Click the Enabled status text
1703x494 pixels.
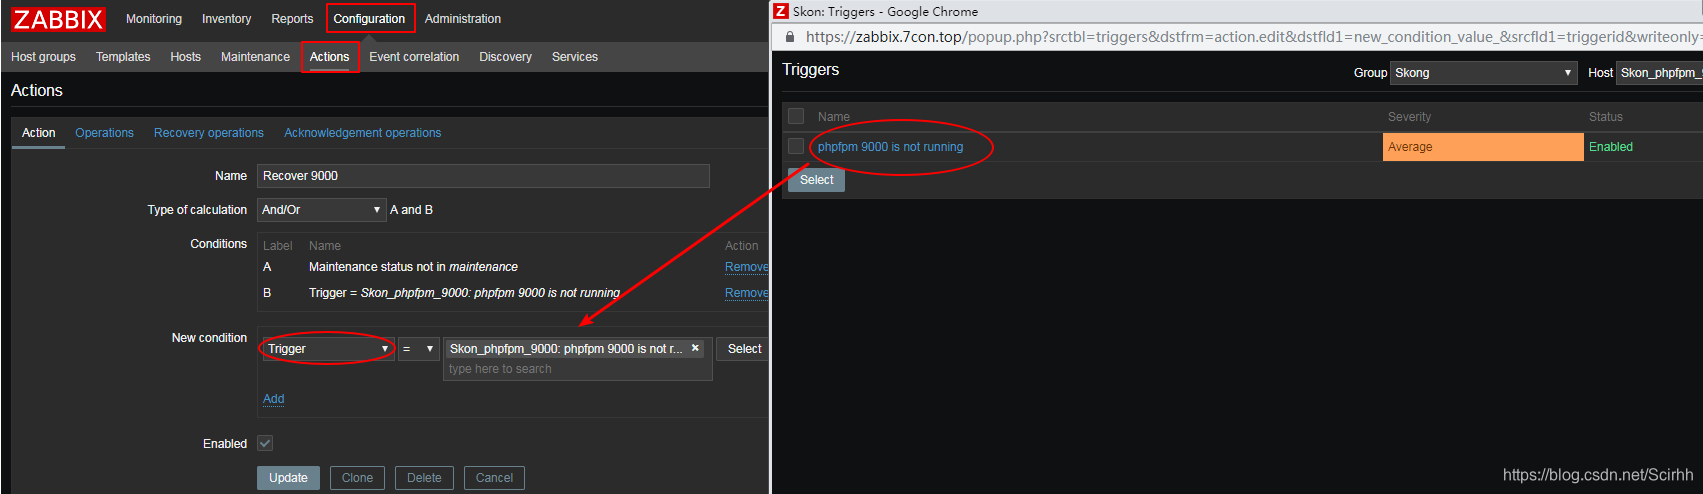(x=1610, y=147)
